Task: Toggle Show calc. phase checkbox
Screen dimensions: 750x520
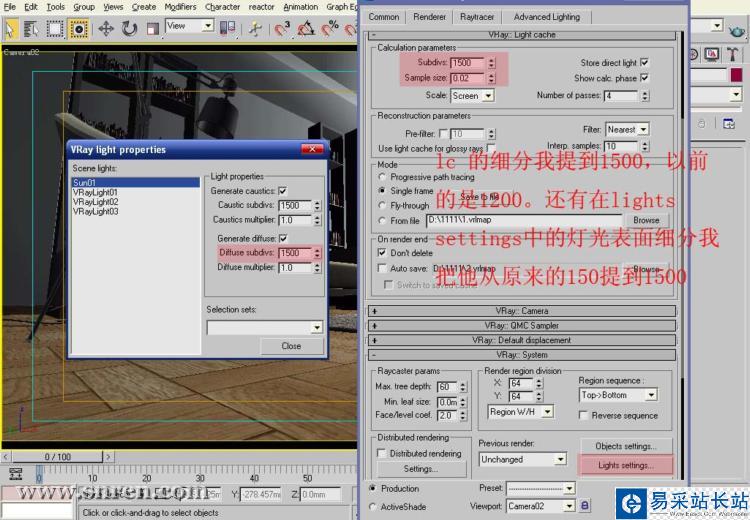Action: click(644, 77)
